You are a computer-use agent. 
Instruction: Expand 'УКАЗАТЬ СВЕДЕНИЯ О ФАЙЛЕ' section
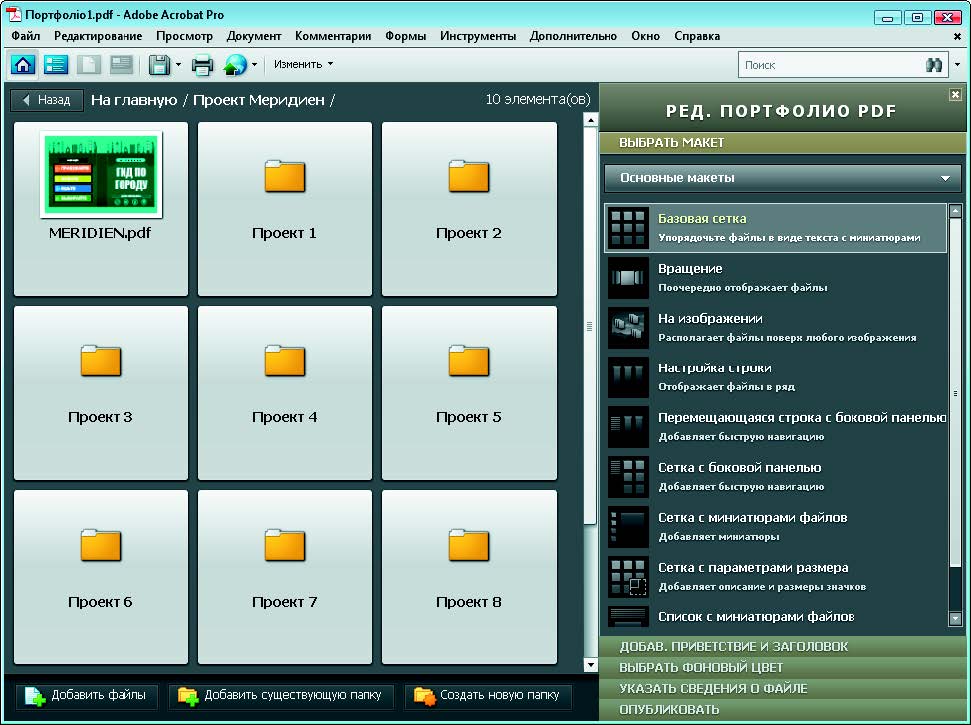click(782, 688)
